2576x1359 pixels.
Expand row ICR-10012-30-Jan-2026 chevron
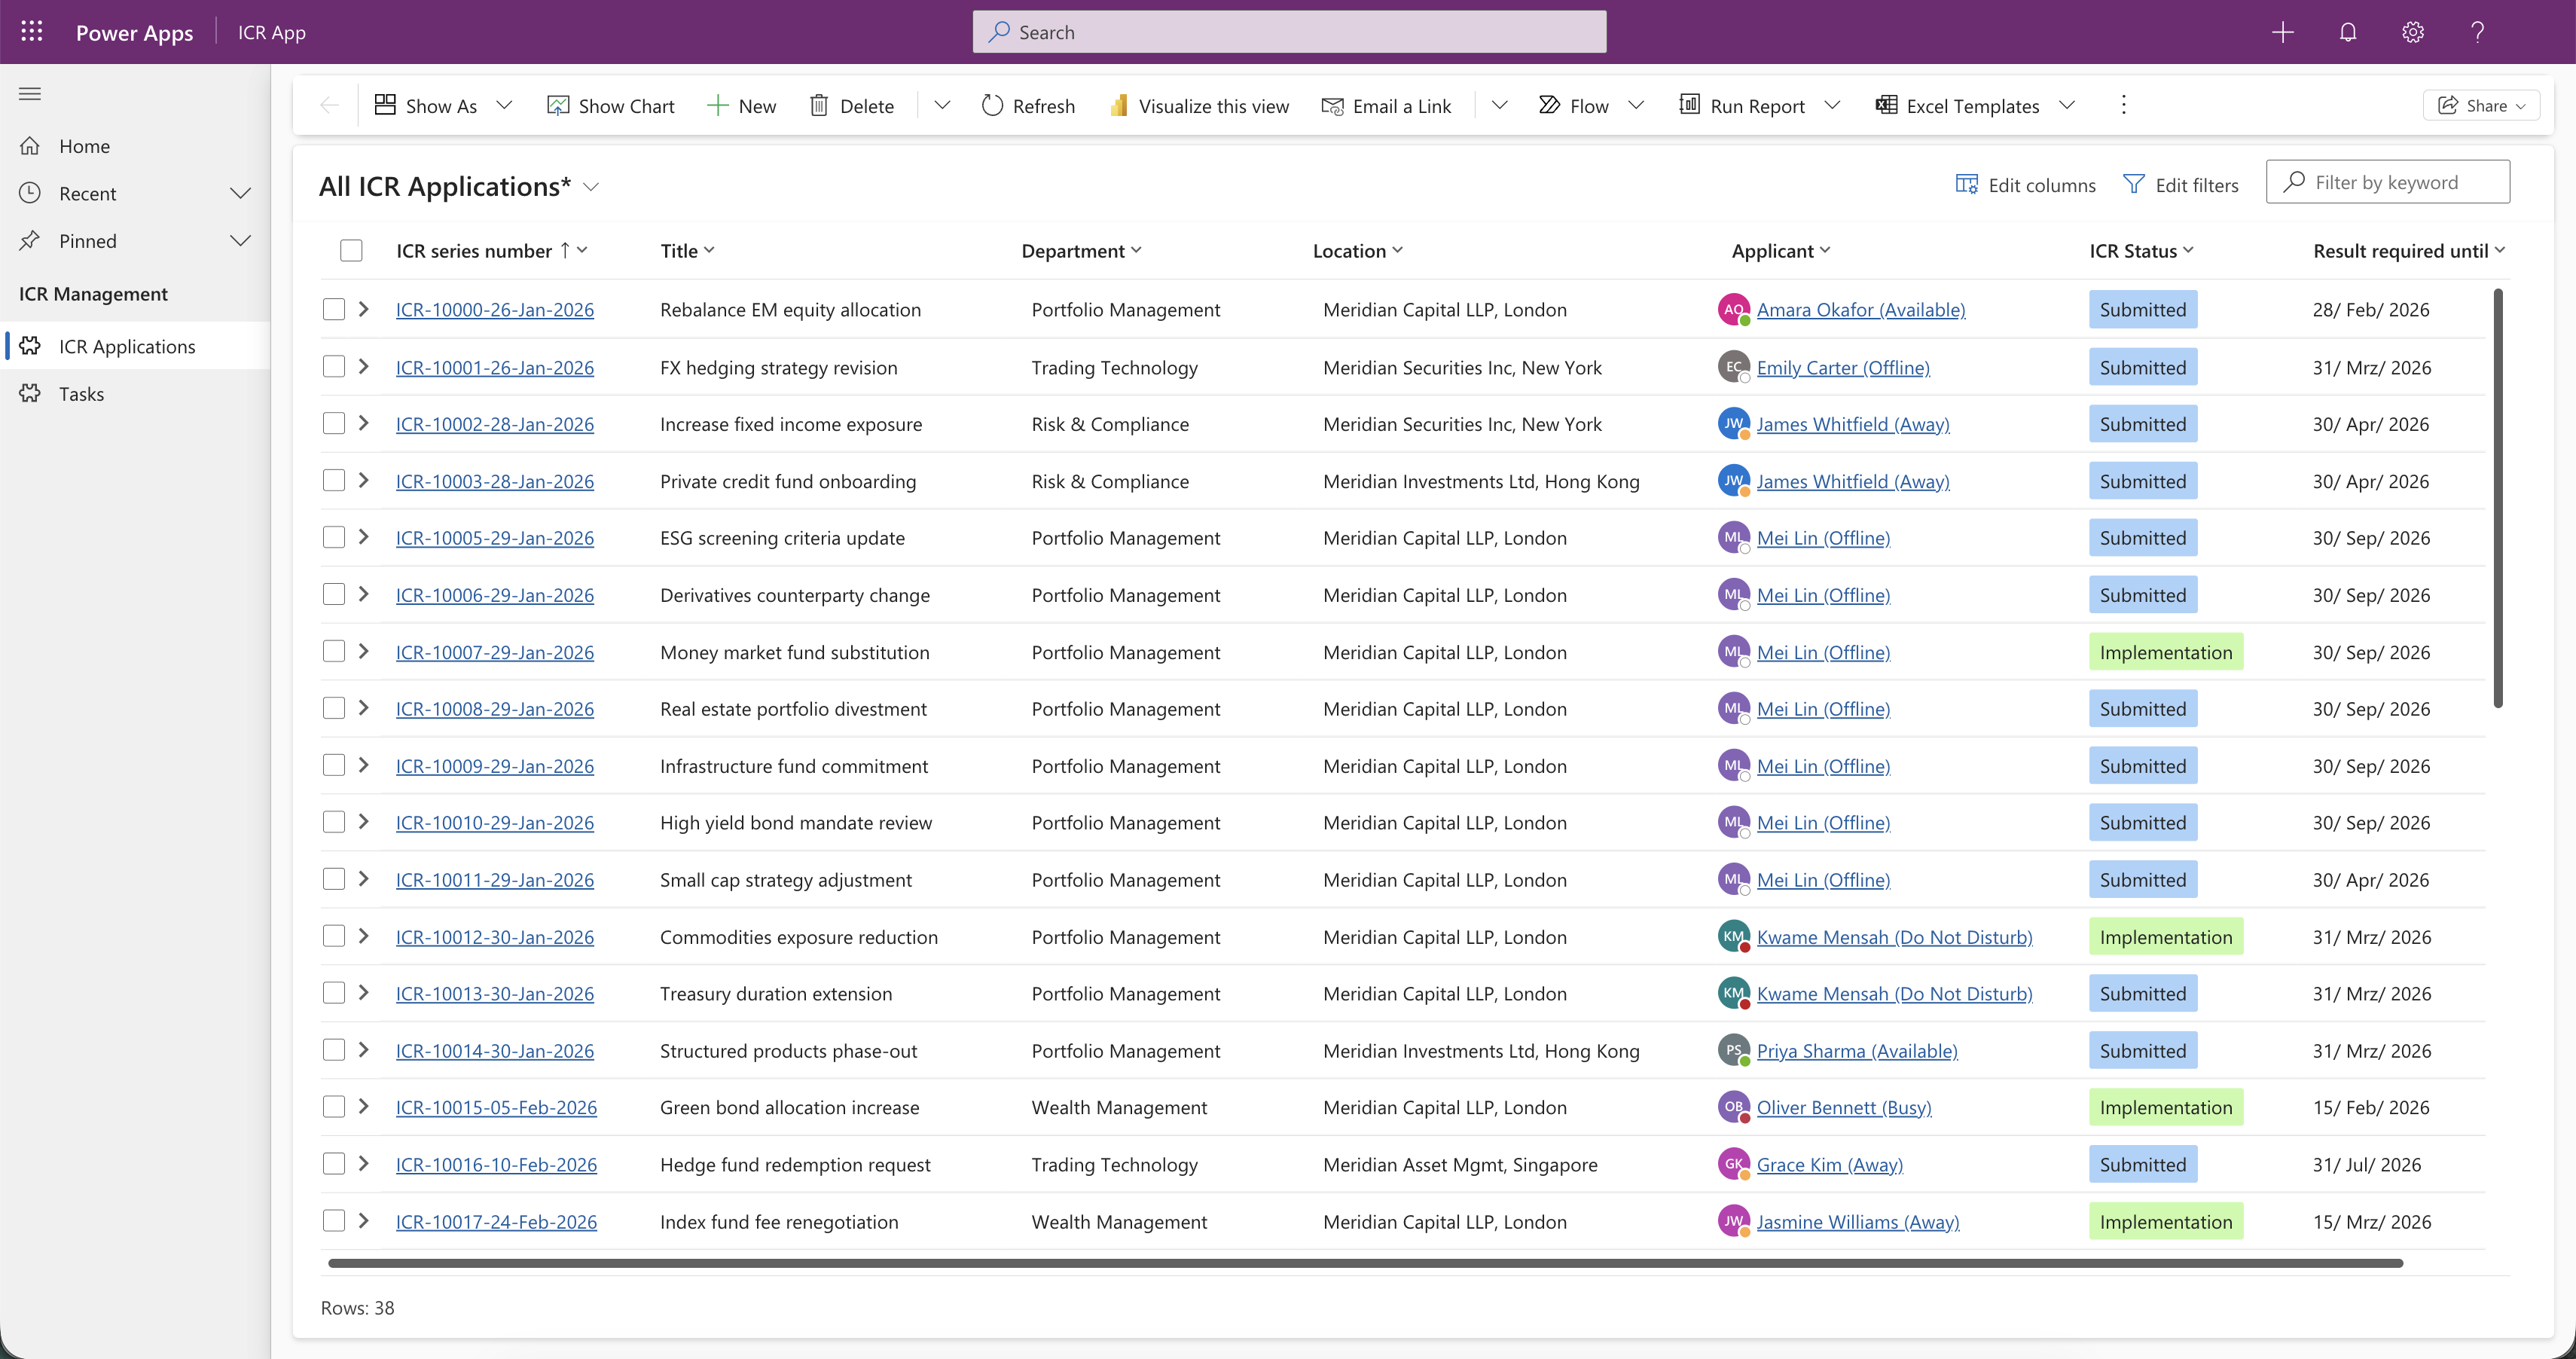[x=364, y=936]
